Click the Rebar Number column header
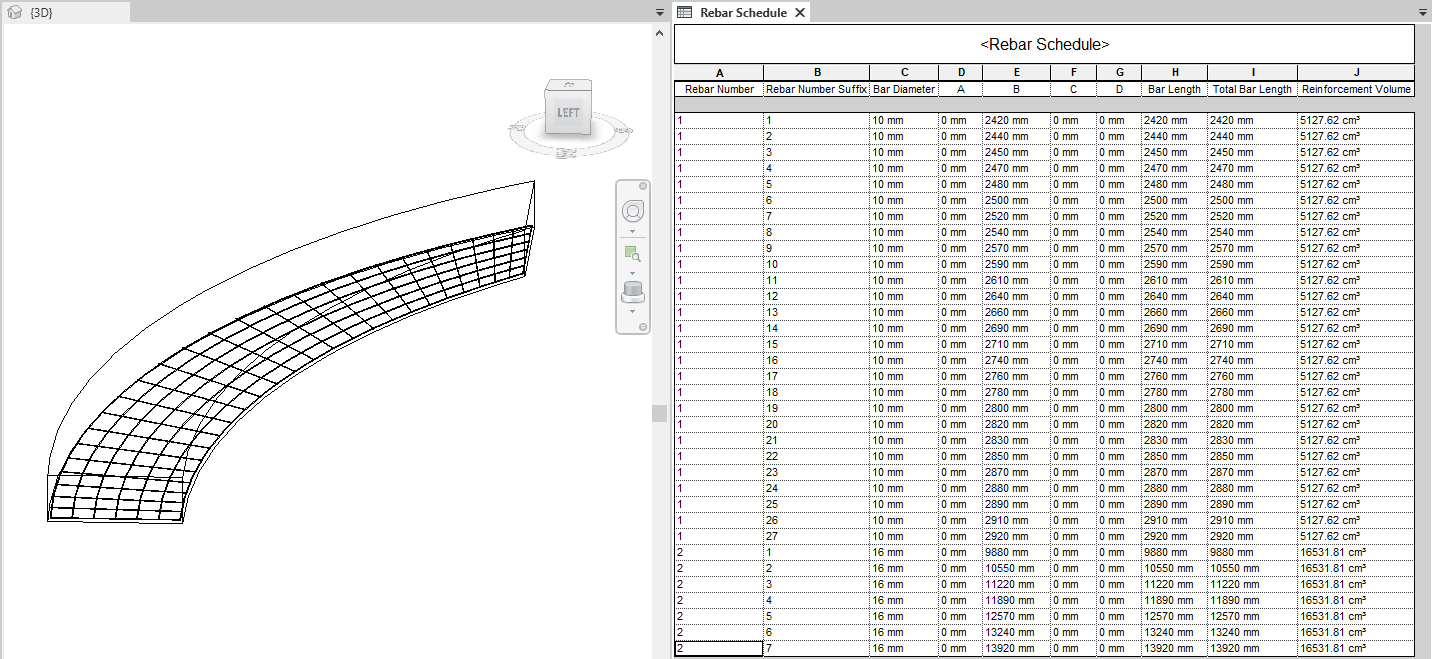The image size is (1432, 659). tap(719, 89)
